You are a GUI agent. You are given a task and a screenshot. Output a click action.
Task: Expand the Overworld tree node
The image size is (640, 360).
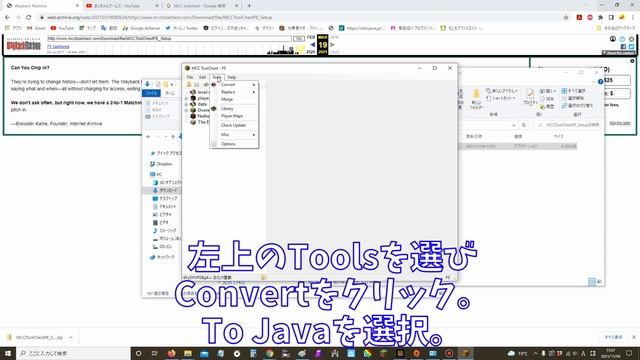coord(187,110)
